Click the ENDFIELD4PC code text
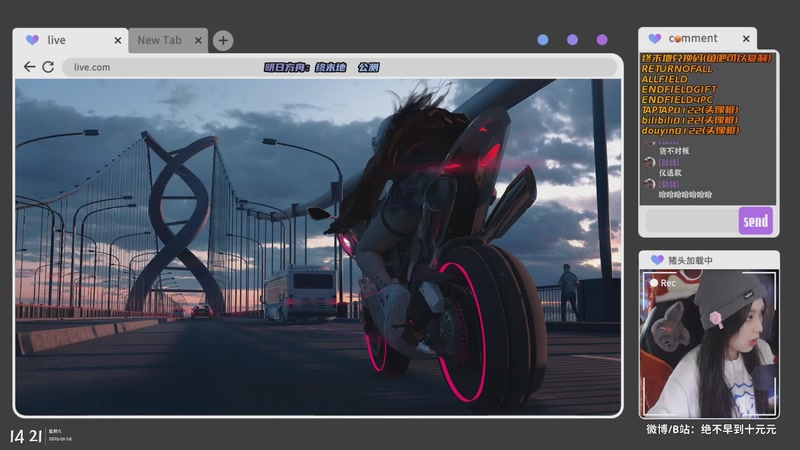This screenshot has height=450, width=800. 677,99
